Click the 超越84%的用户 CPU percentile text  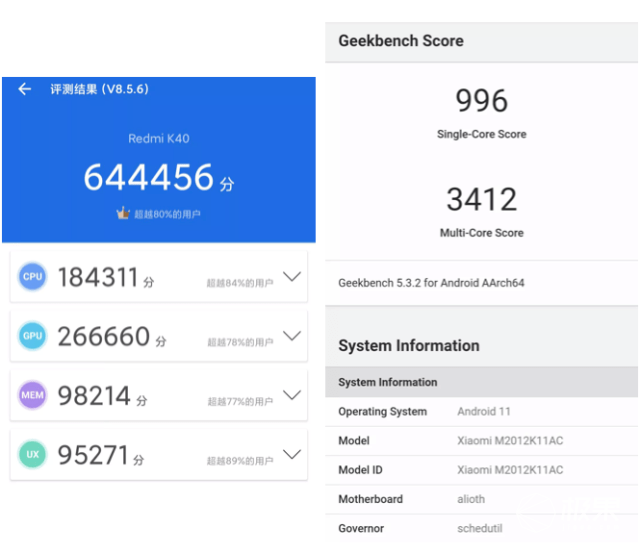click(240, 283)
